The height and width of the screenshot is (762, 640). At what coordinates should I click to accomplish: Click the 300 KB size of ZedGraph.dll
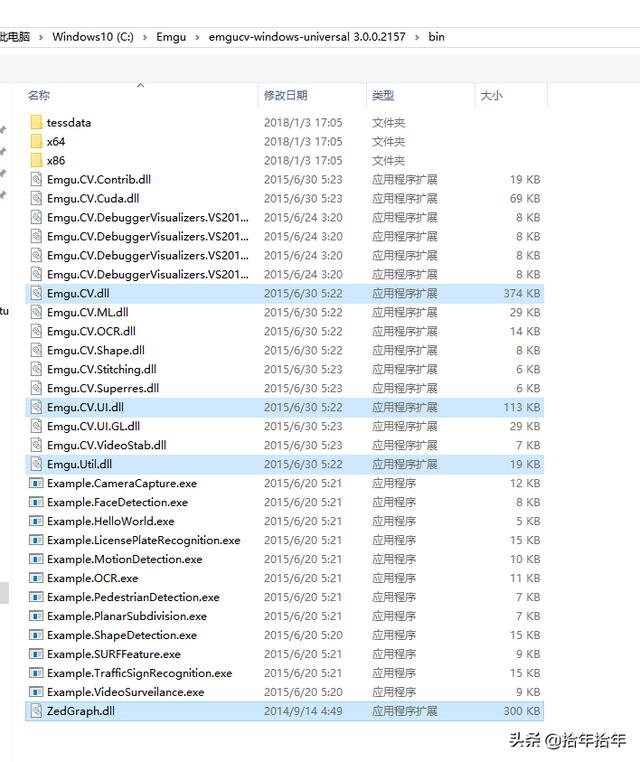coord(522,710)
